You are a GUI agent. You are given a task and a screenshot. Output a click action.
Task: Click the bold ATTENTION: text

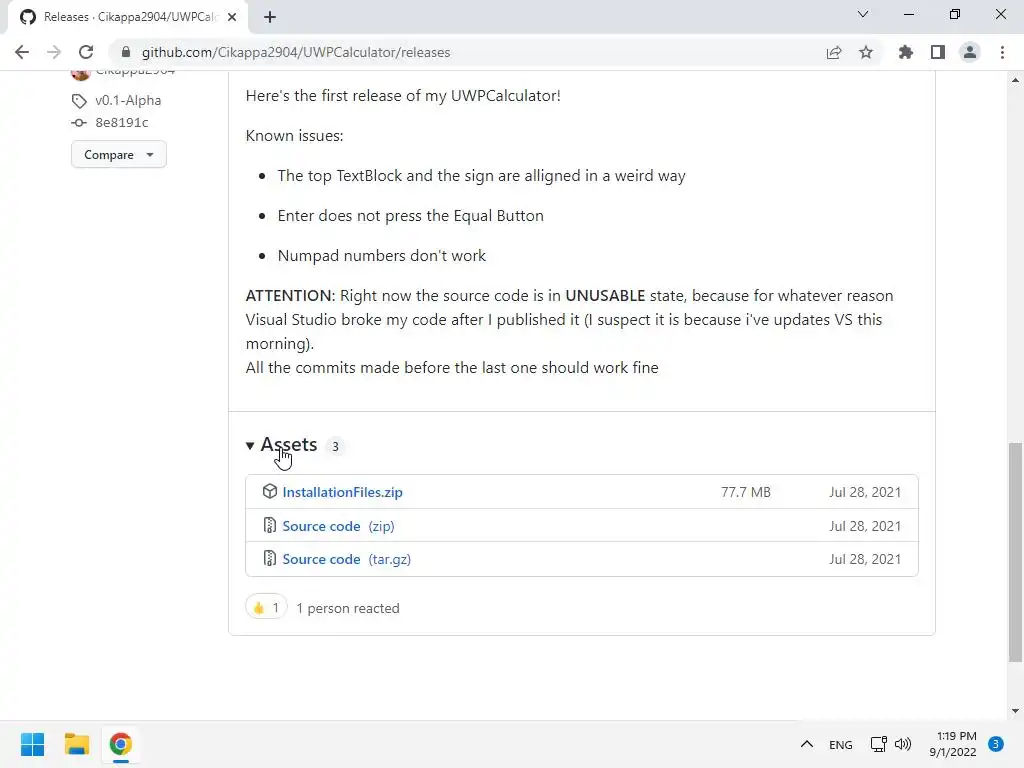click(291, 296)
